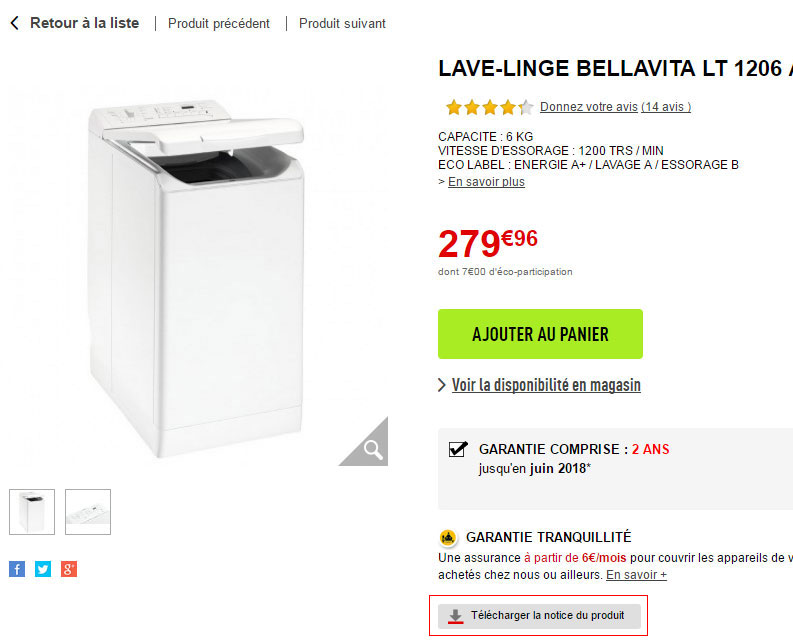Open the 14 avis reviews link
793x642 pixels.
tap(666, 107)
